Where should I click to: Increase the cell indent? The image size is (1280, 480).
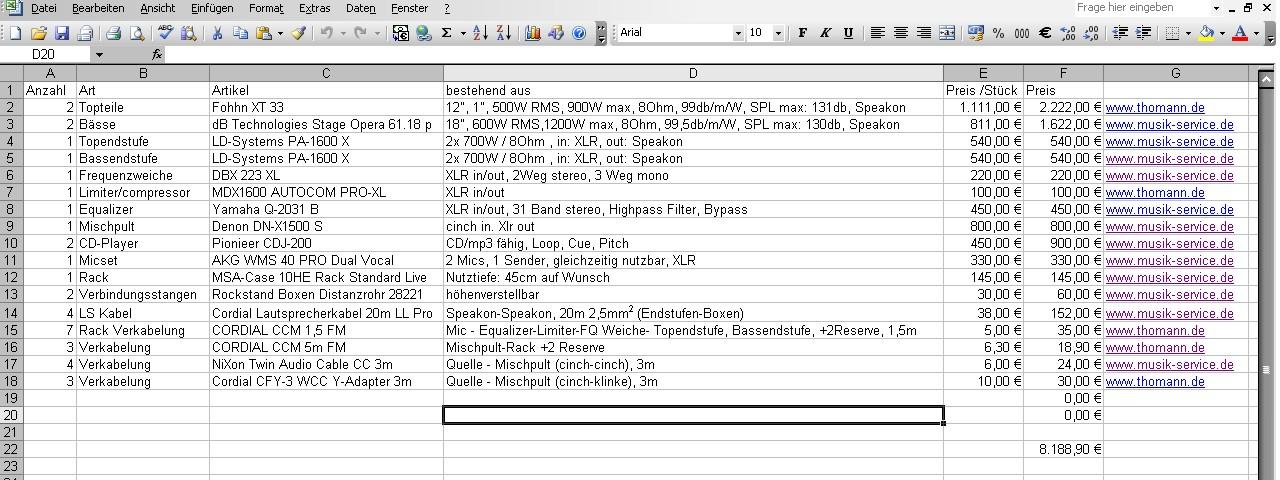coord(1142,33)
